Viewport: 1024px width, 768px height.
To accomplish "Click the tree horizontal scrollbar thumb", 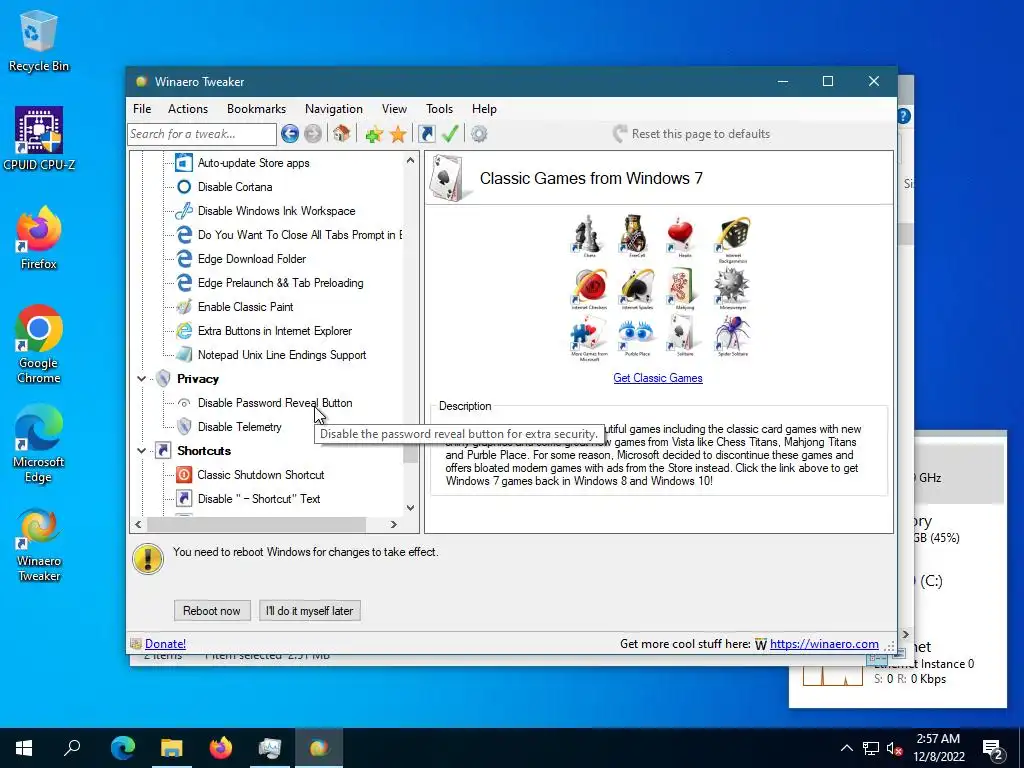I will pos(256,524).
